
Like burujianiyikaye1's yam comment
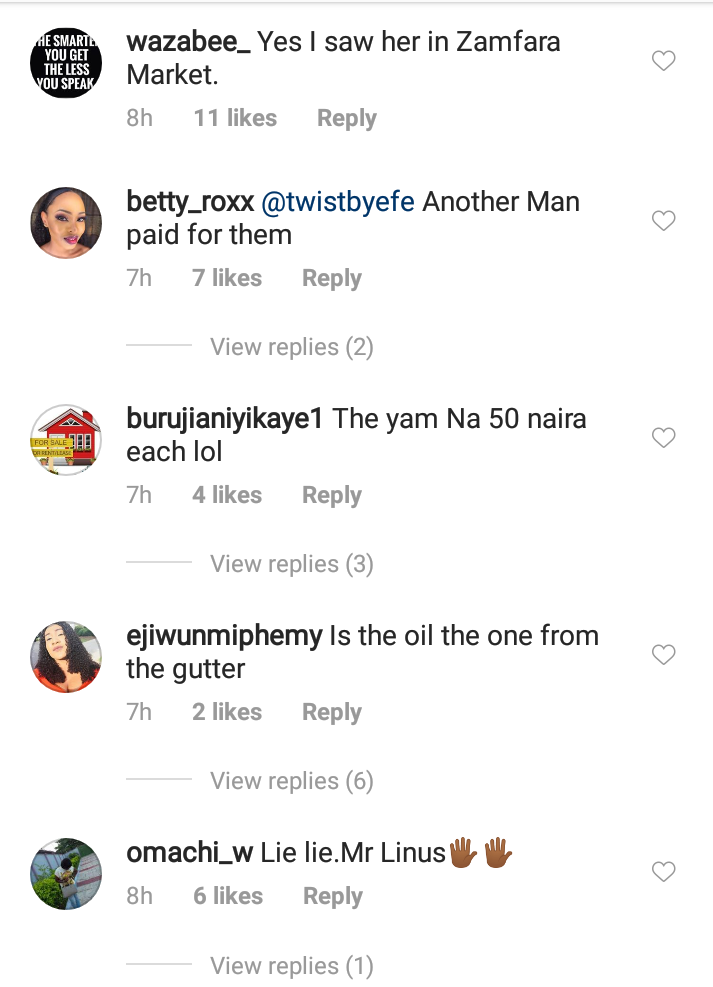pos(663,437)
